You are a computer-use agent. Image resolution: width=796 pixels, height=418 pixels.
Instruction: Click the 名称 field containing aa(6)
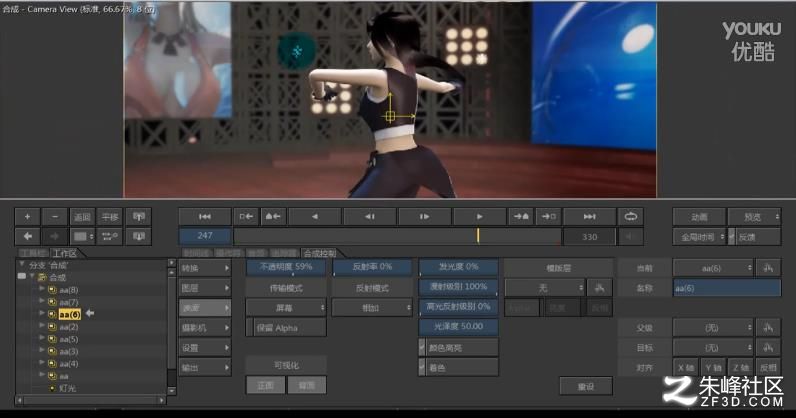click(x=727, y=288)
